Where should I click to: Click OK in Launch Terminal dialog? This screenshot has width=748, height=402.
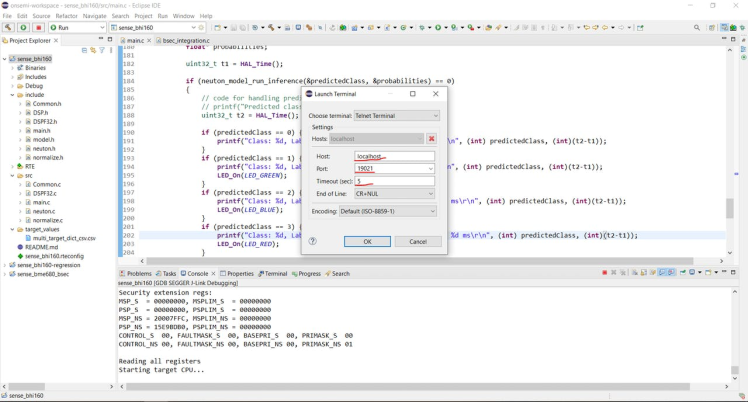pyautogui.click(x=367, y=241)
